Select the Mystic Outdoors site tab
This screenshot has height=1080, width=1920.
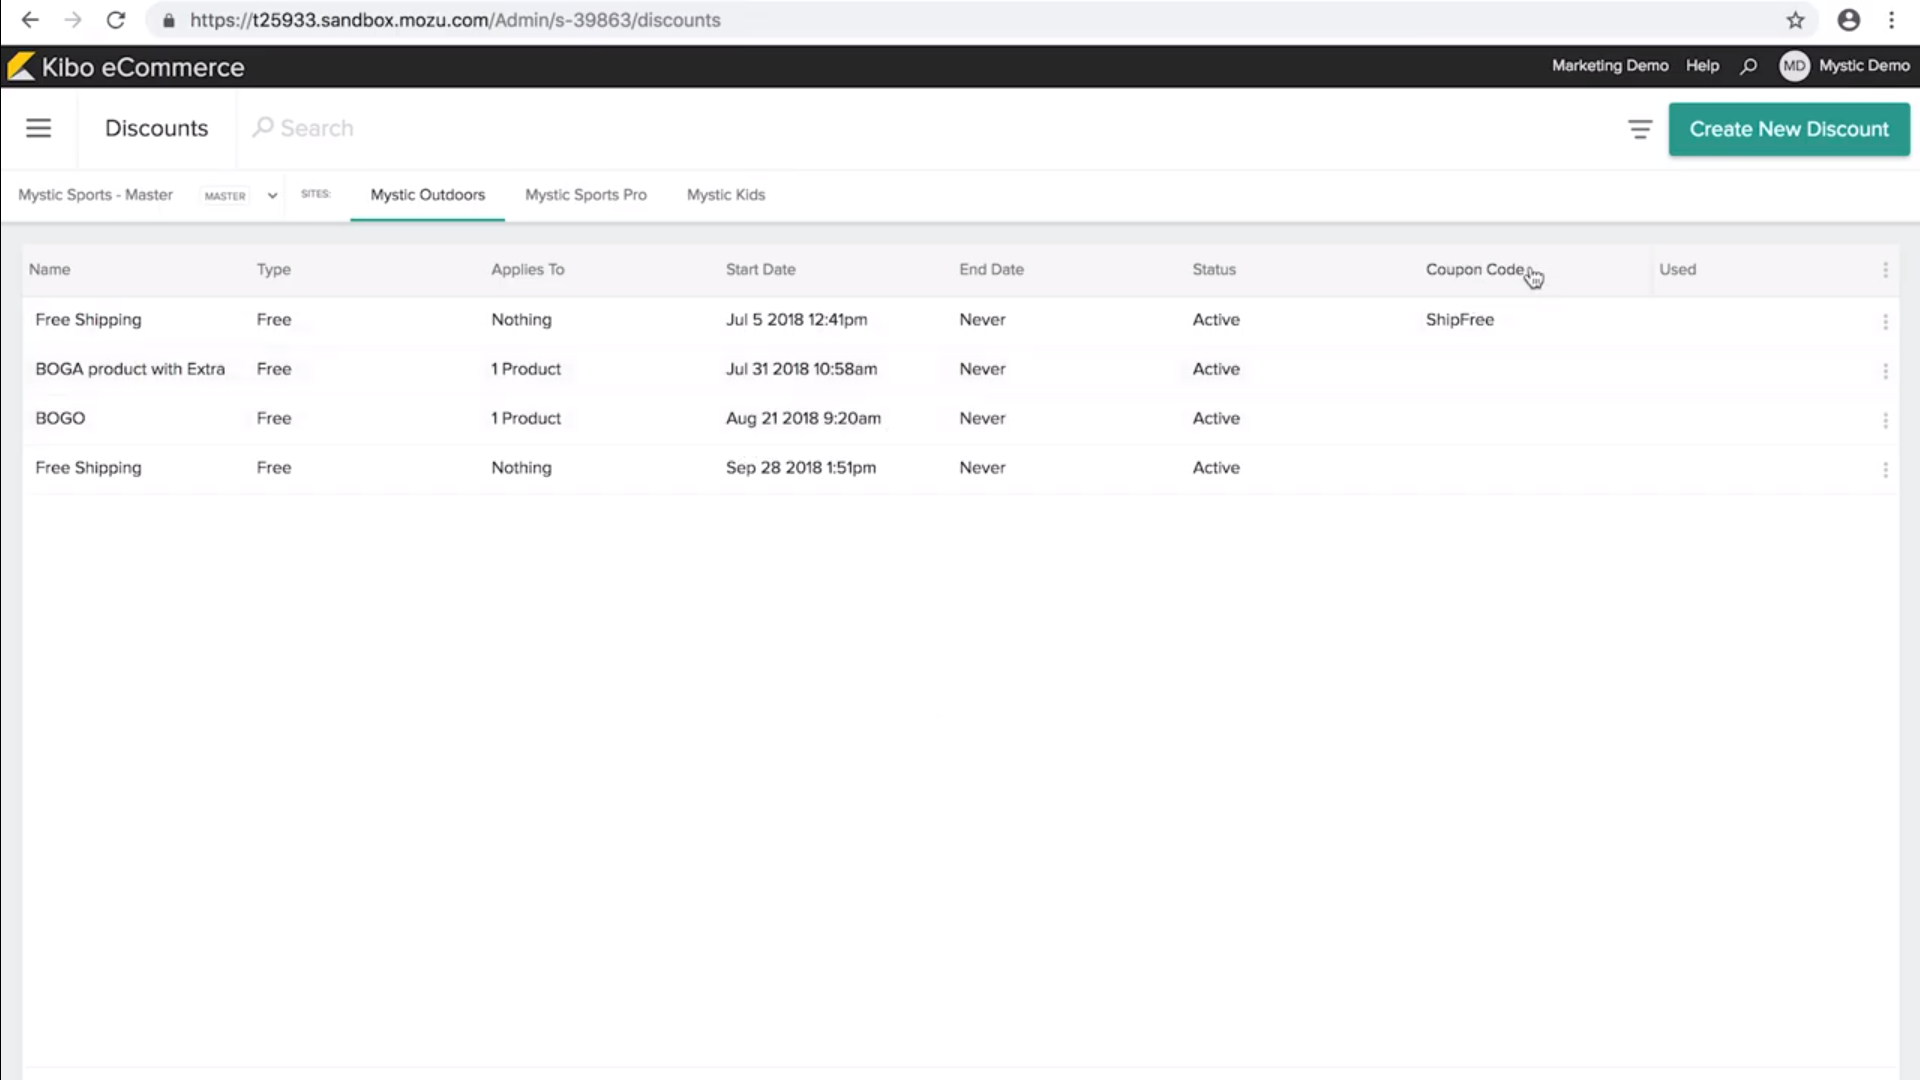tap(427, 195)
